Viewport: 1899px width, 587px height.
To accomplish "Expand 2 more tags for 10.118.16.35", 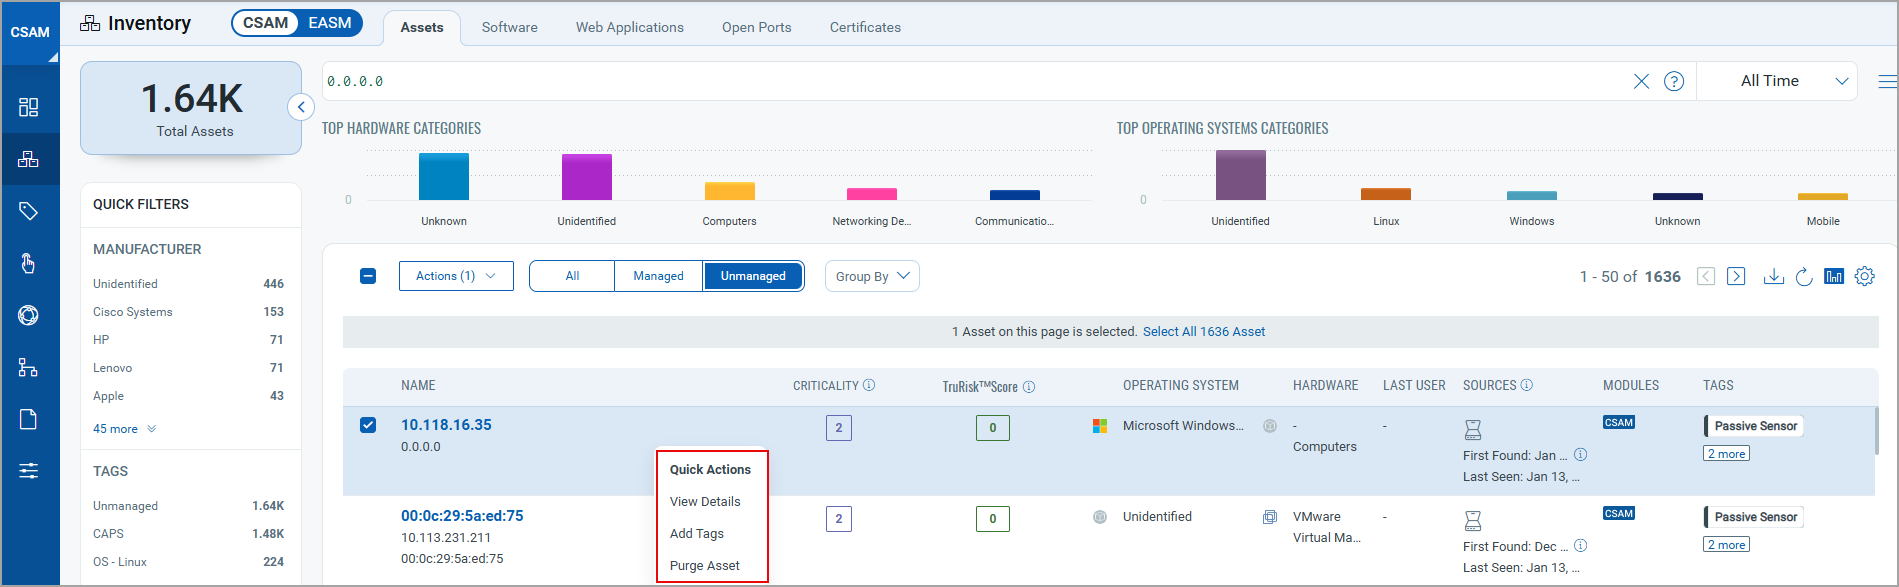I will tap(1727, 454).
